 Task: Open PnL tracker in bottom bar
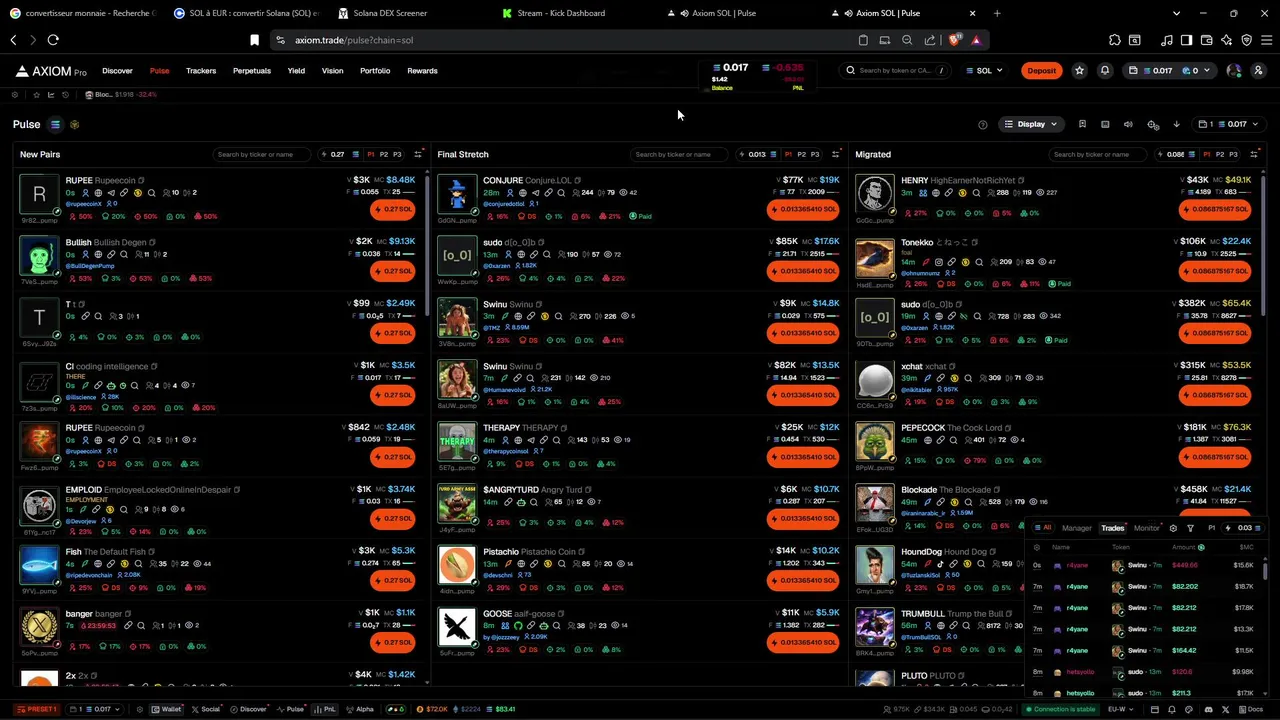click(325, 709)
